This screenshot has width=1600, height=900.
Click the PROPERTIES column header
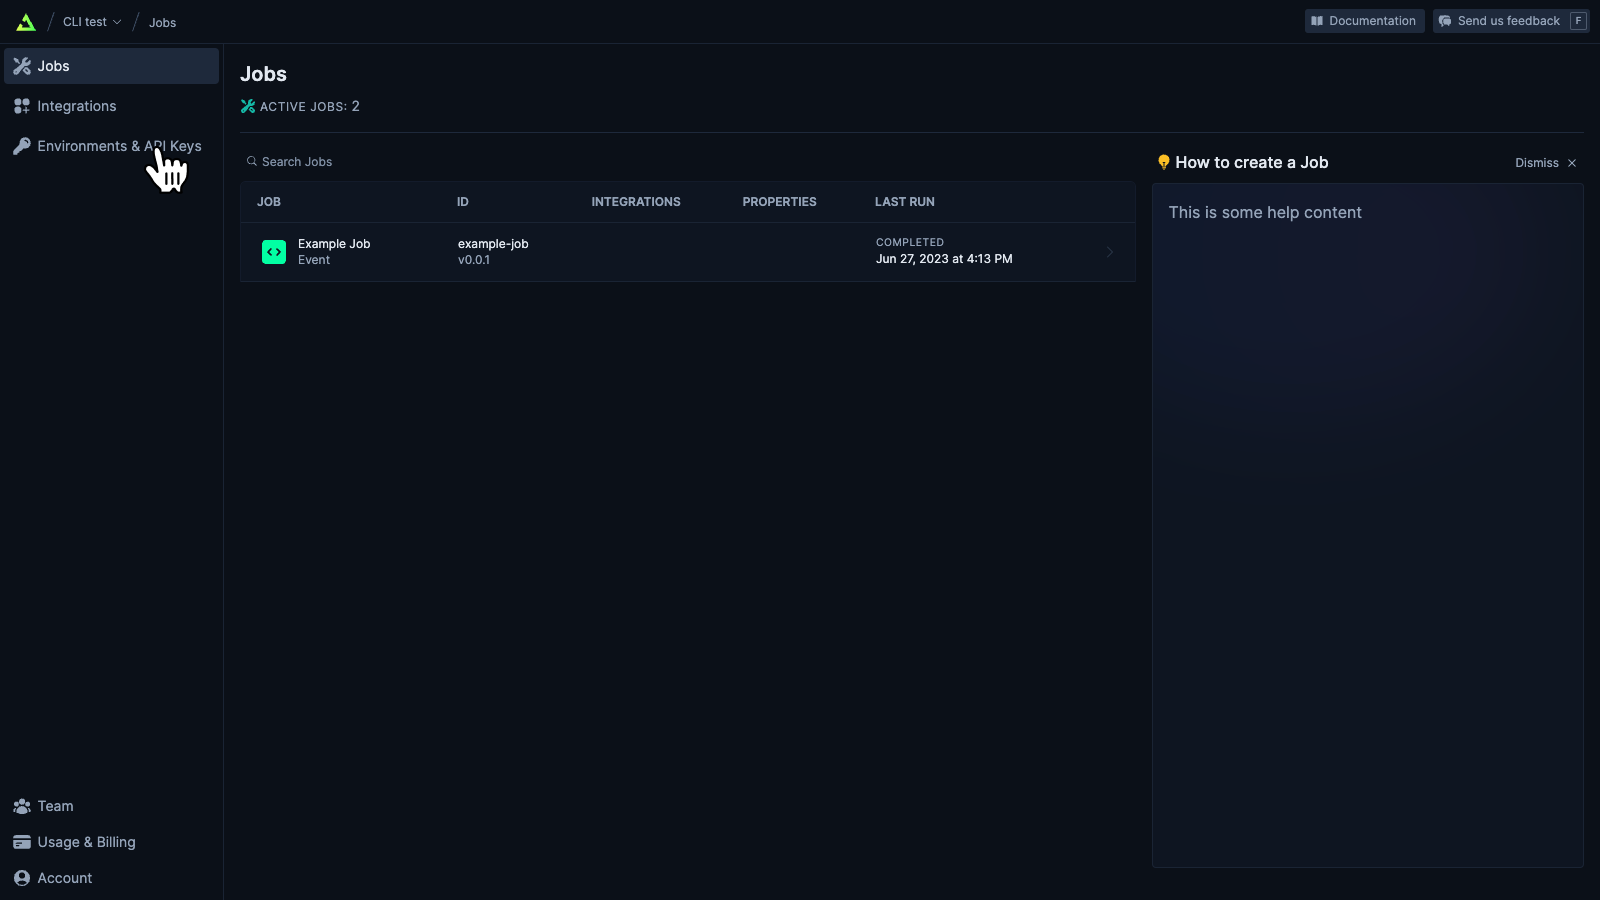[x=779, y=202]
